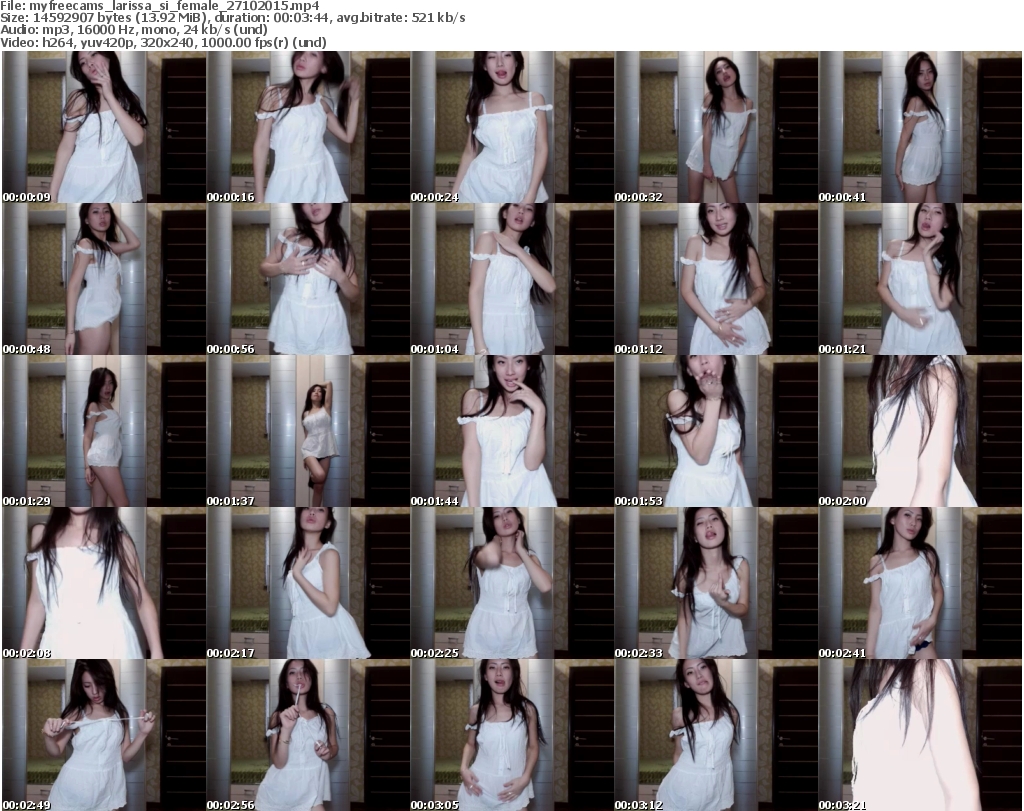Select the 00:01:37 frame

308,431
